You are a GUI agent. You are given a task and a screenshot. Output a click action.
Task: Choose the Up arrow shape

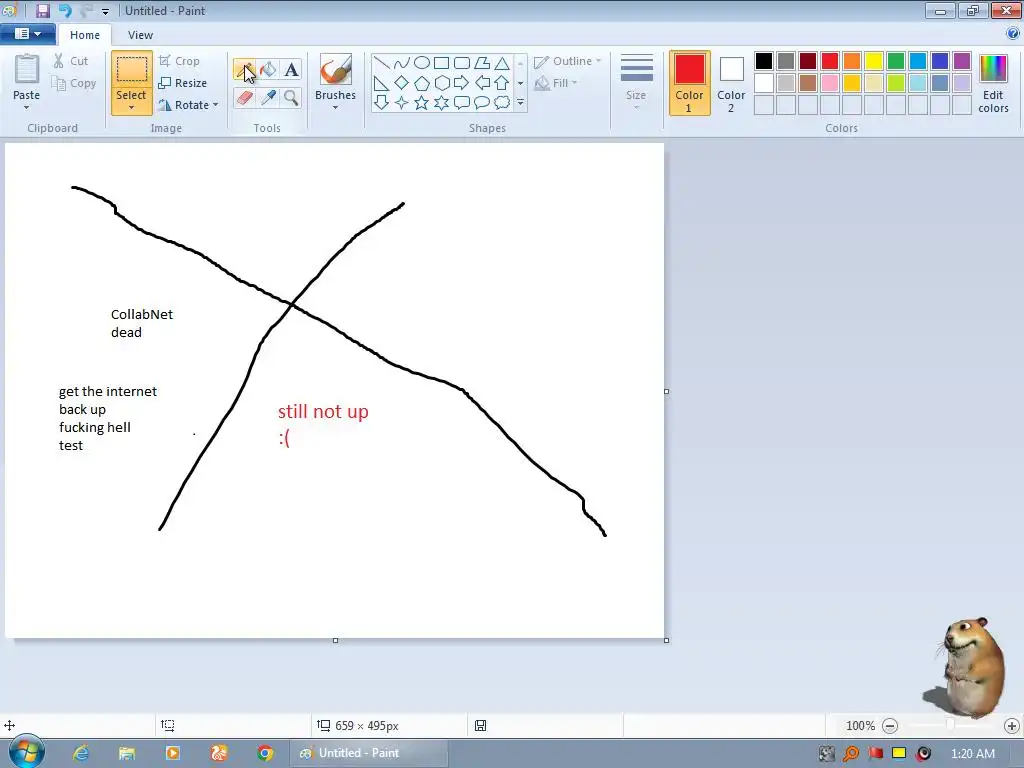pos(502,83)
